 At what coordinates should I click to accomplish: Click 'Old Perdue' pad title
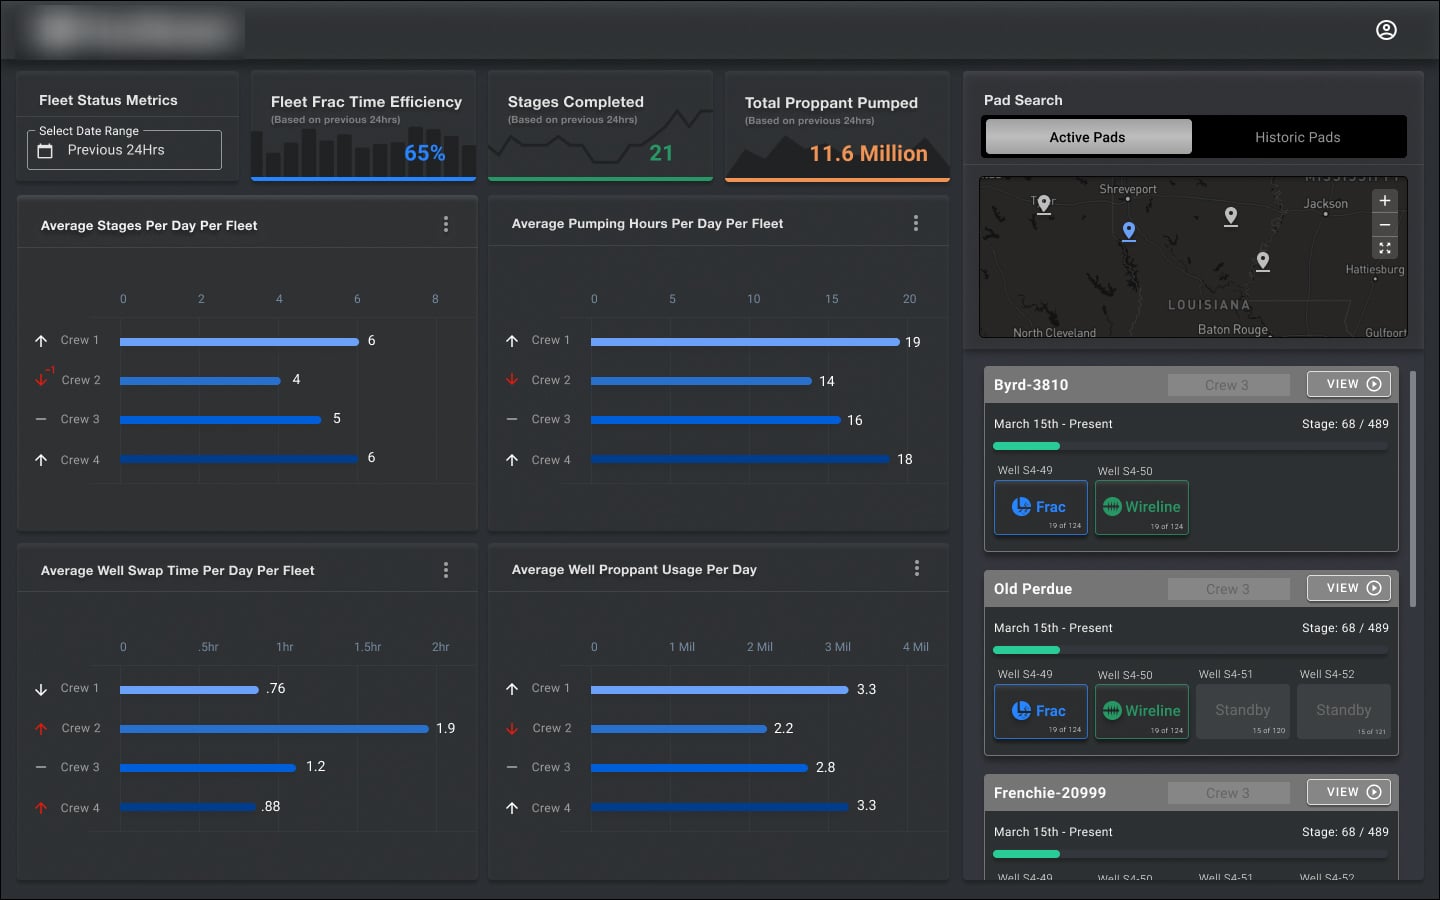tap(1033, 589)
